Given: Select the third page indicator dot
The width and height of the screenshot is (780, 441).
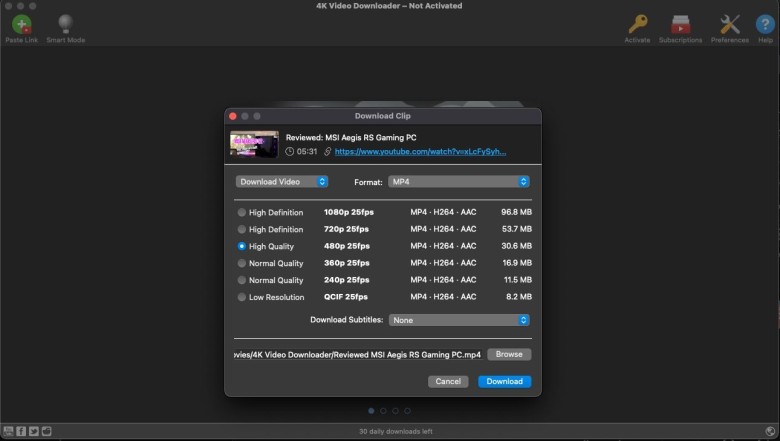Looking at the screenshot, I should pyautogui.click(x=395, y=411).
